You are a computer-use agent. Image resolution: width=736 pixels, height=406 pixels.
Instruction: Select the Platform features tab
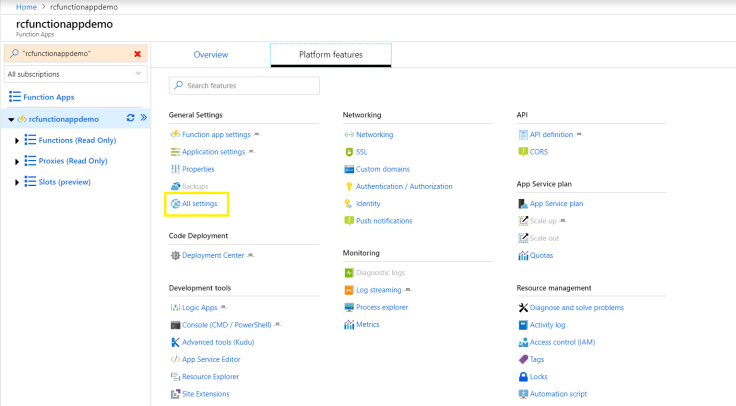tap(331, 54)
